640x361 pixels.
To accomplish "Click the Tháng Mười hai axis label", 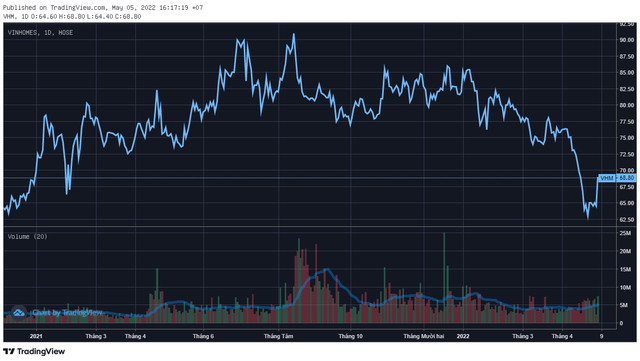I will pos(424,336).
